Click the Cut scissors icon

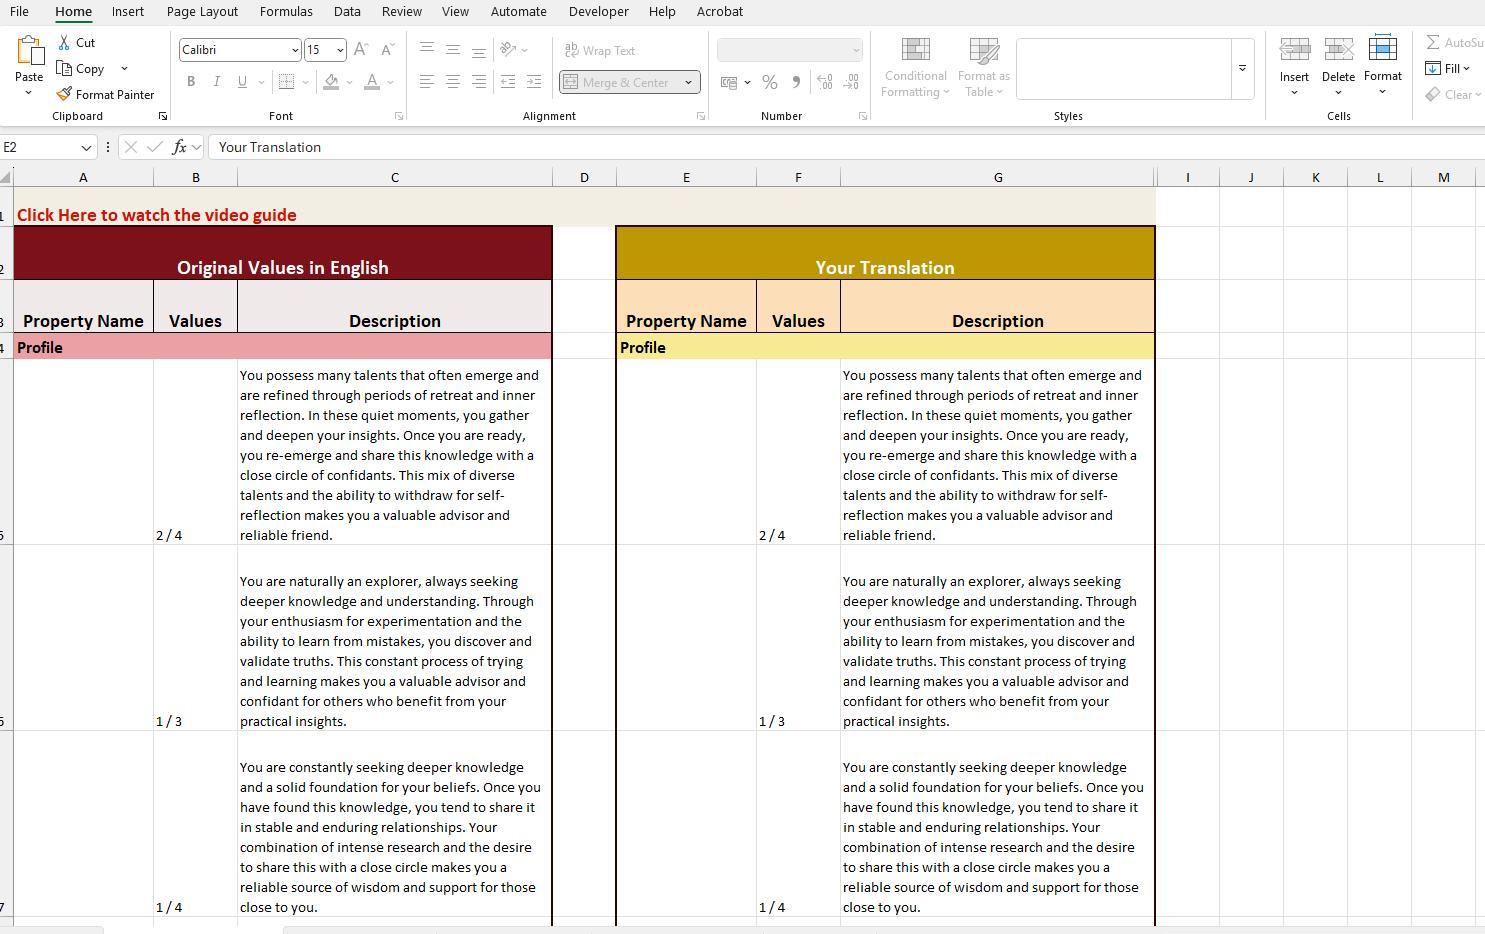pyautogui.click(x=65, y=43)
